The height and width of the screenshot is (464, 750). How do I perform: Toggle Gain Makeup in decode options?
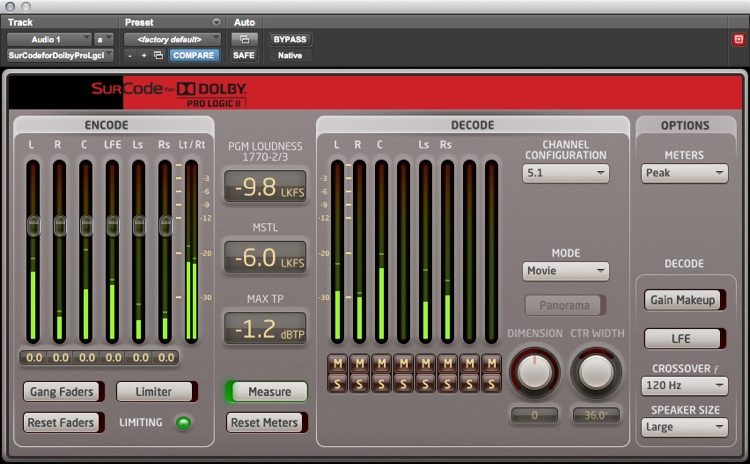tap(685, 300)
